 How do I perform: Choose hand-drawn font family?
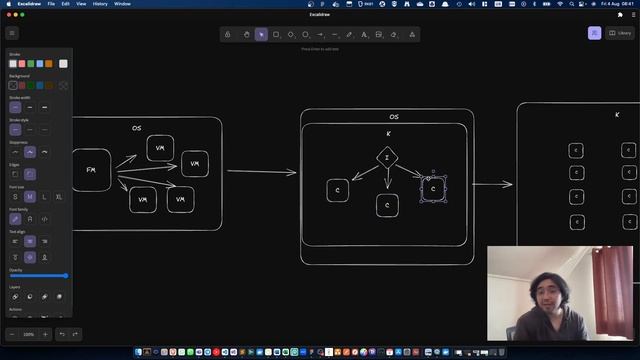[x=15, y=219]
